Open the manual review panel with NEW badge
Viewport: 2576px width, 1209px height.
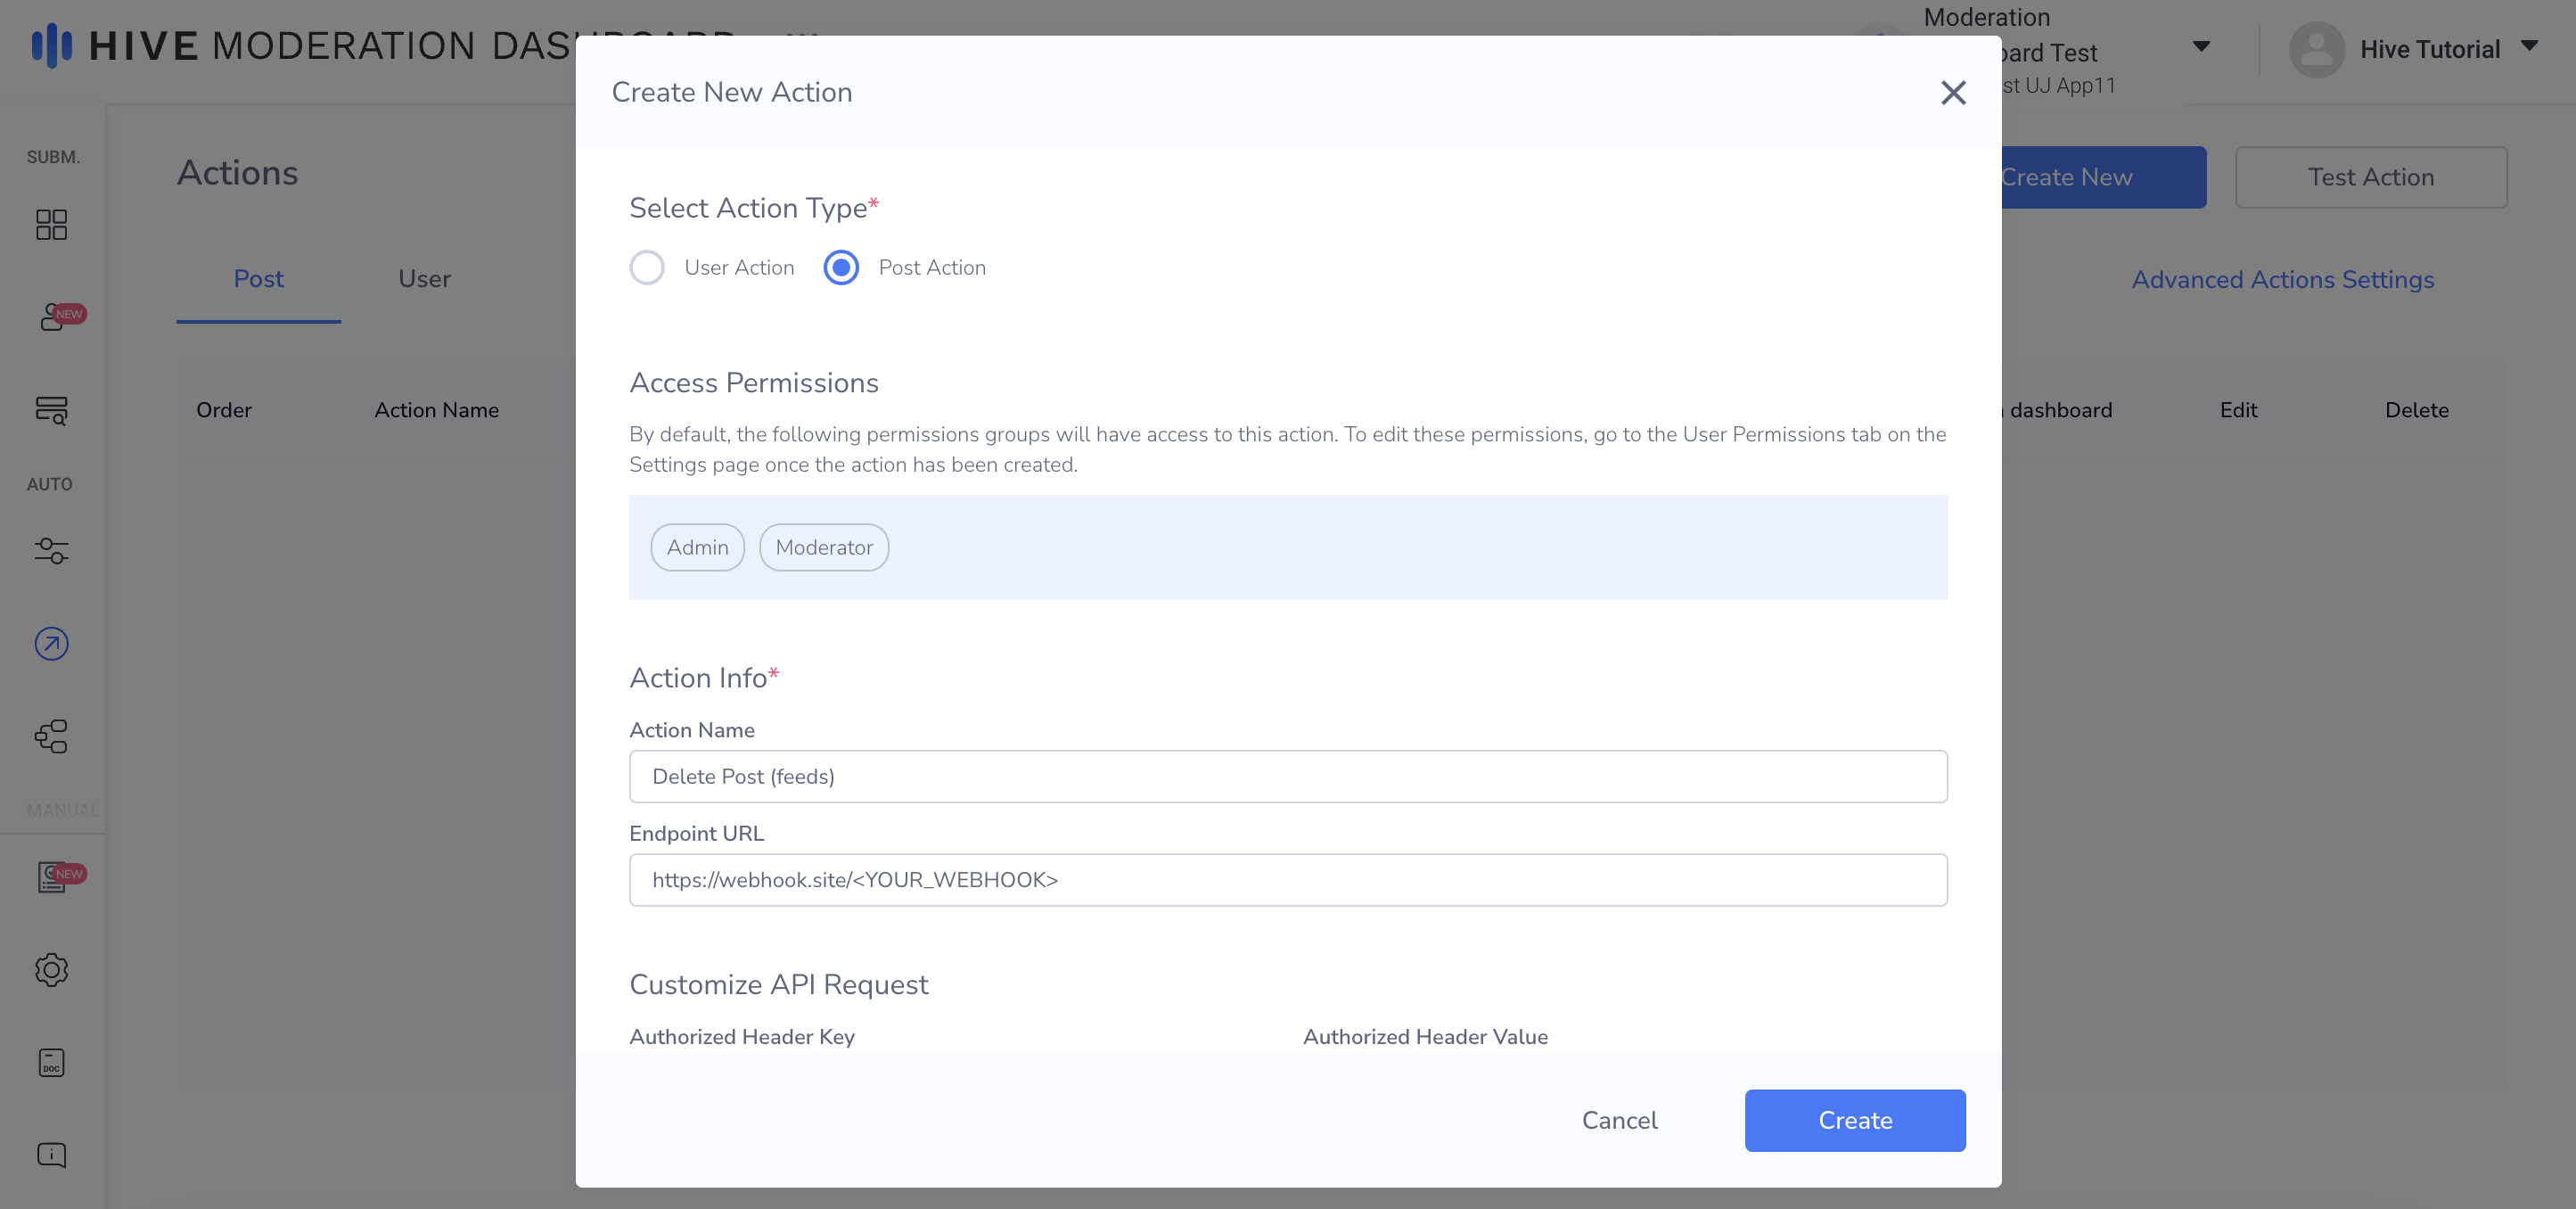point(51,878)
